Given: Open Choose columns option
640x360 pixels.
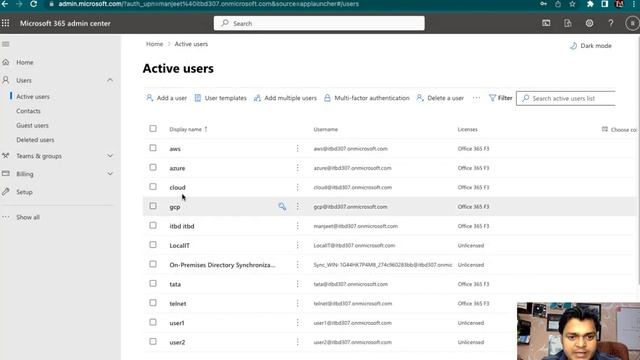Looking at the screenshot, I should [x=619, y=129].
